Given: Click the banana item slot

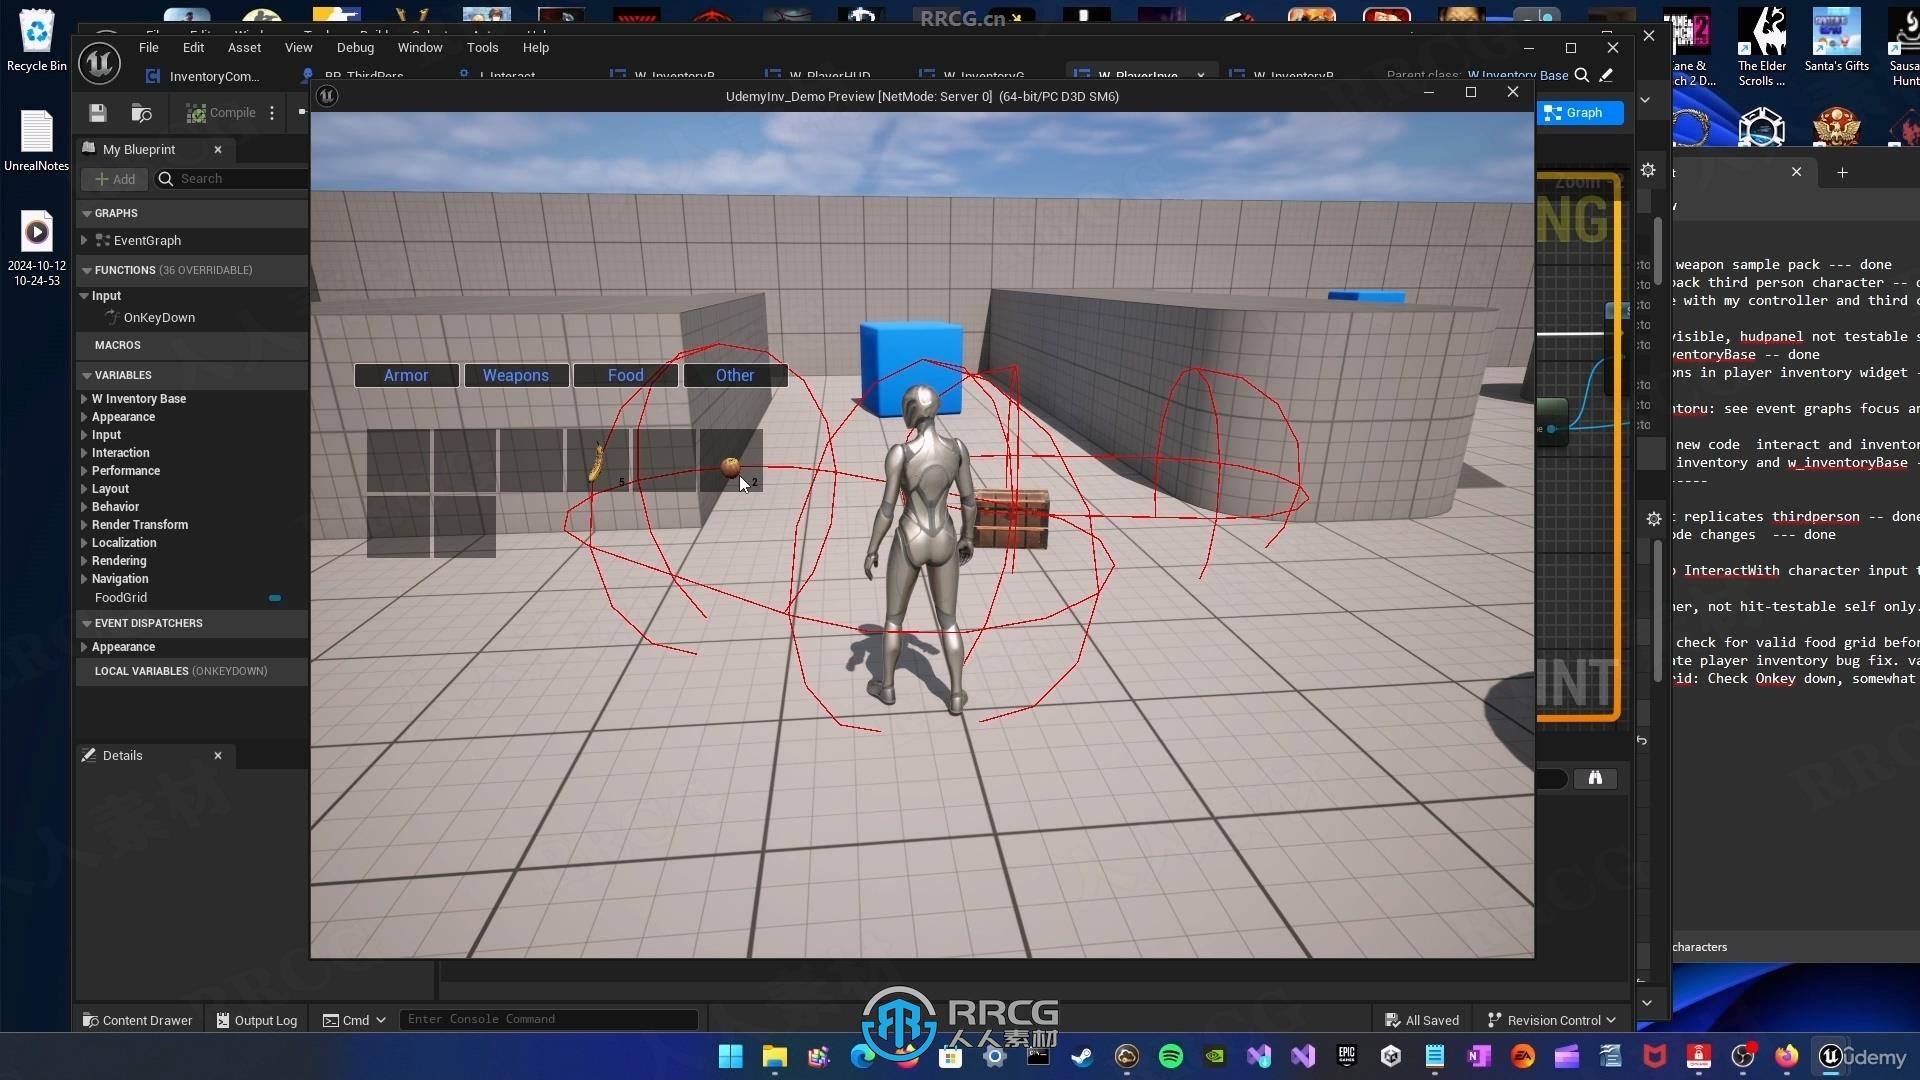Looking at the screenshot, I should [x=598, y=460].
